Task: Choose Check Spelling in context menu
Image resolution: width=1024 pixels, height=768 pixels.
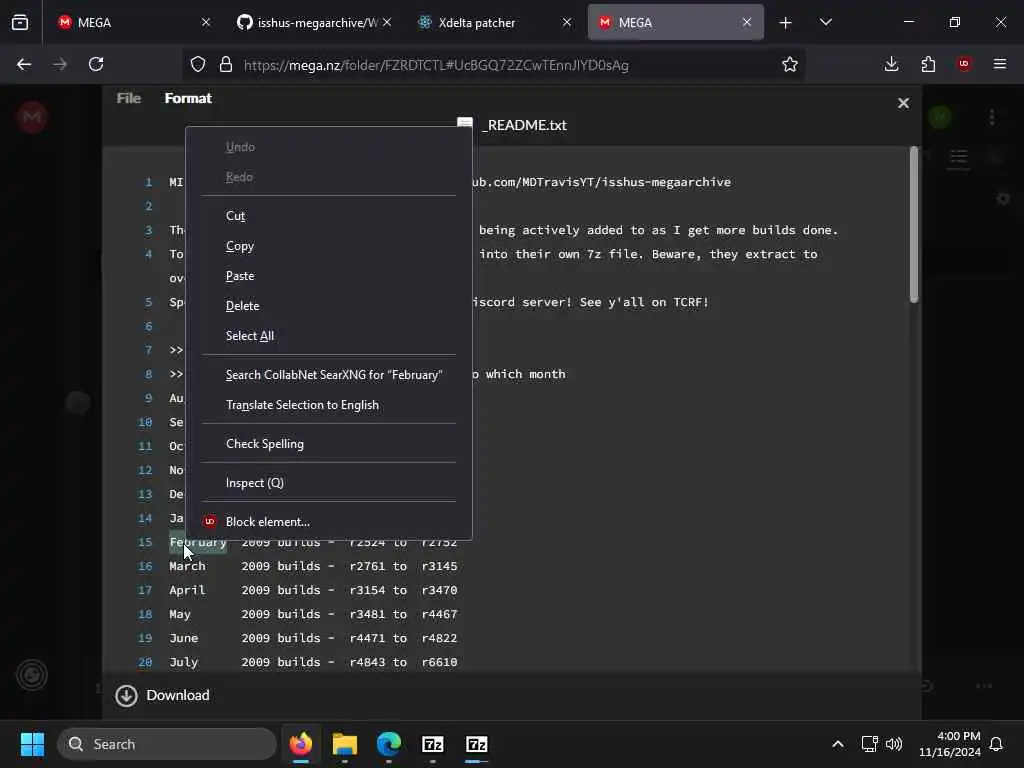Action: [328, 443]
